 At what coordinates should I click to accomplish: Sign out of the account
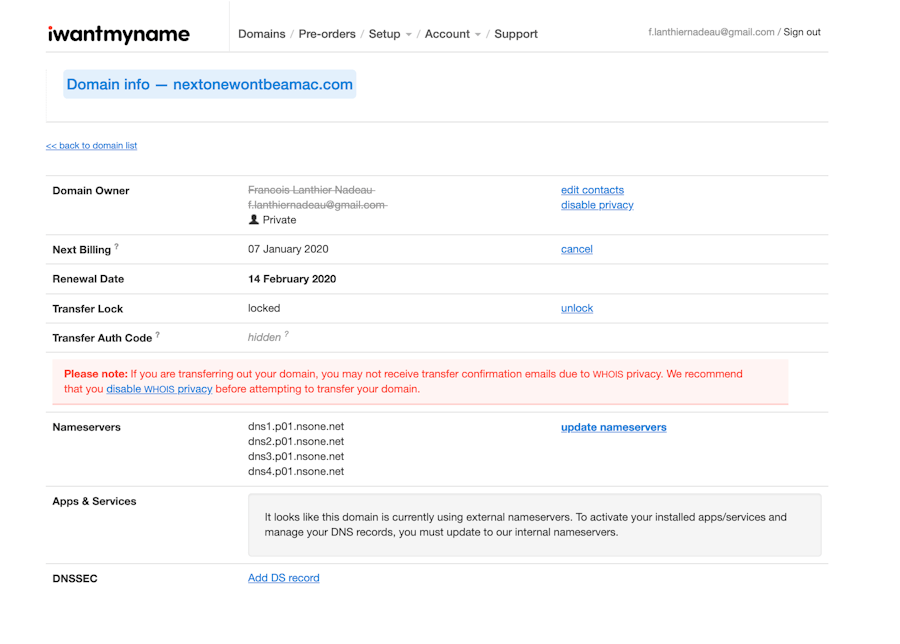(801, 31)
